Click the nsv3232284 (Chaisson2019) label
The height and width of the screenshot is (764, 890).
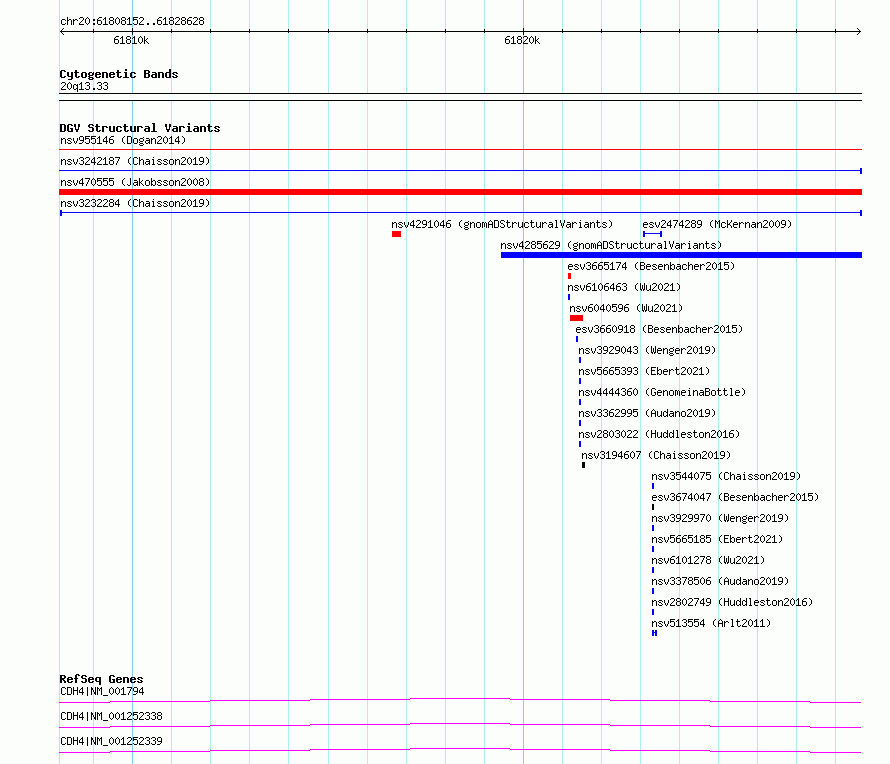pyautogui.click(x=135, y=203)
